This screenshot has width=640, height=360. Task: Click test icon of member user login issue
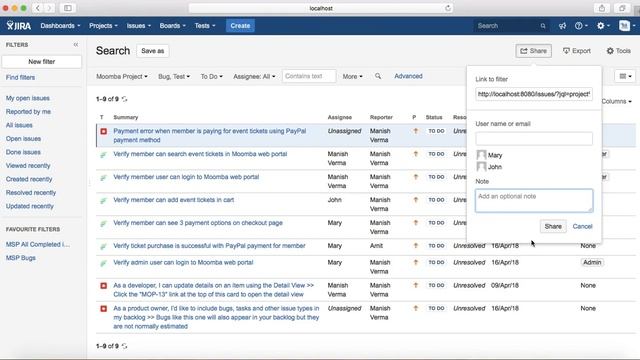[104, 178]
